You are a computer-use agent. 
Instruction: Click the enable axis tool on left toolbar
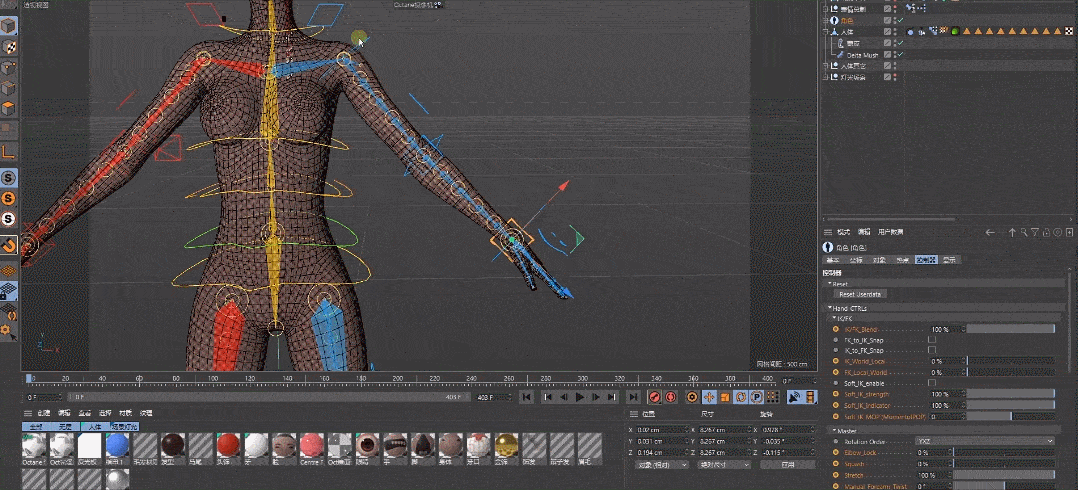click(8, 151)
